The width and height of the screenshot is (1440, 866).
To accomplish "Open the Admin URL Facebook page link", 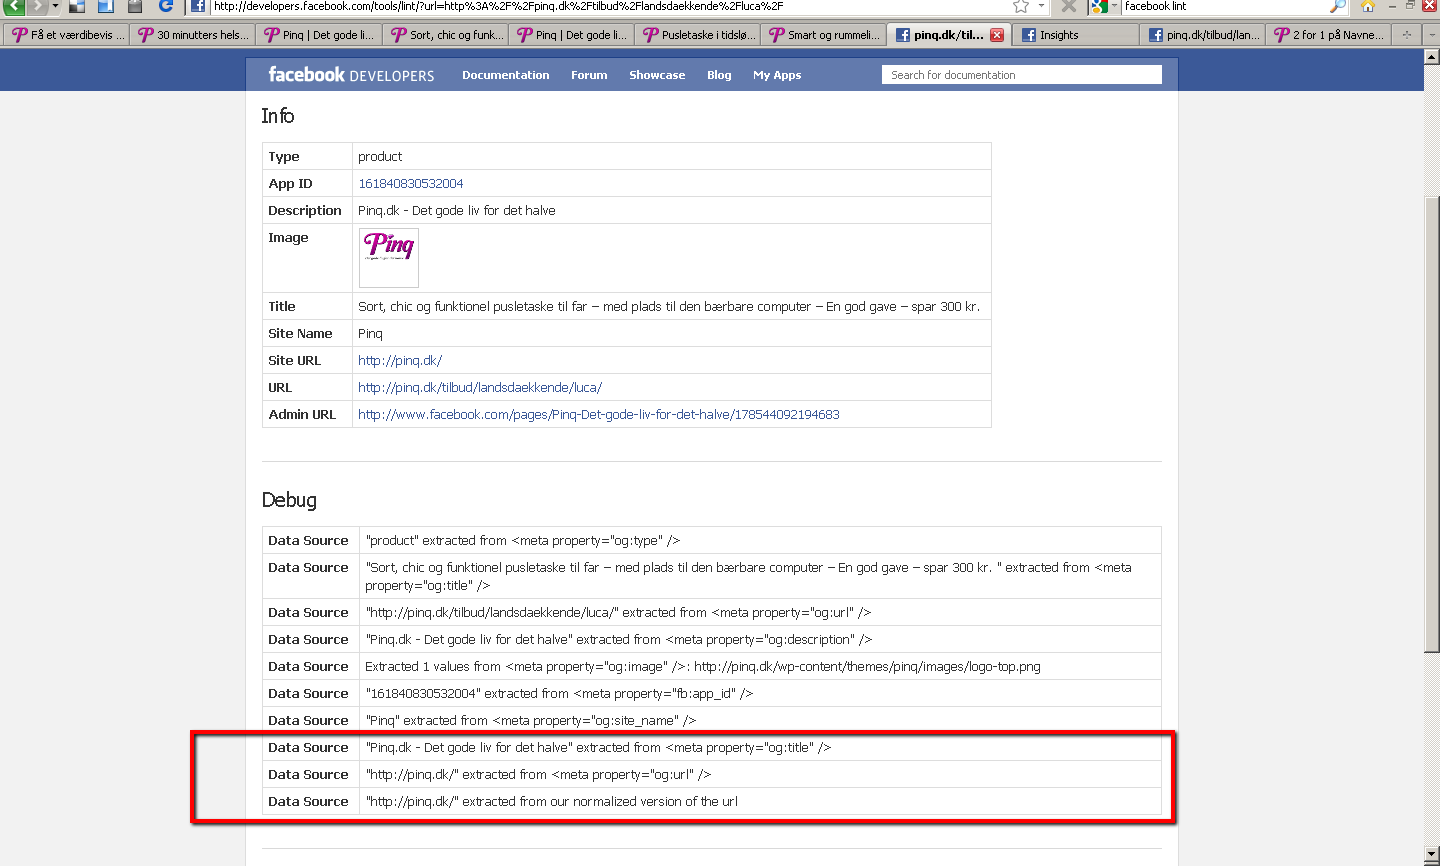I will point(599,415).
